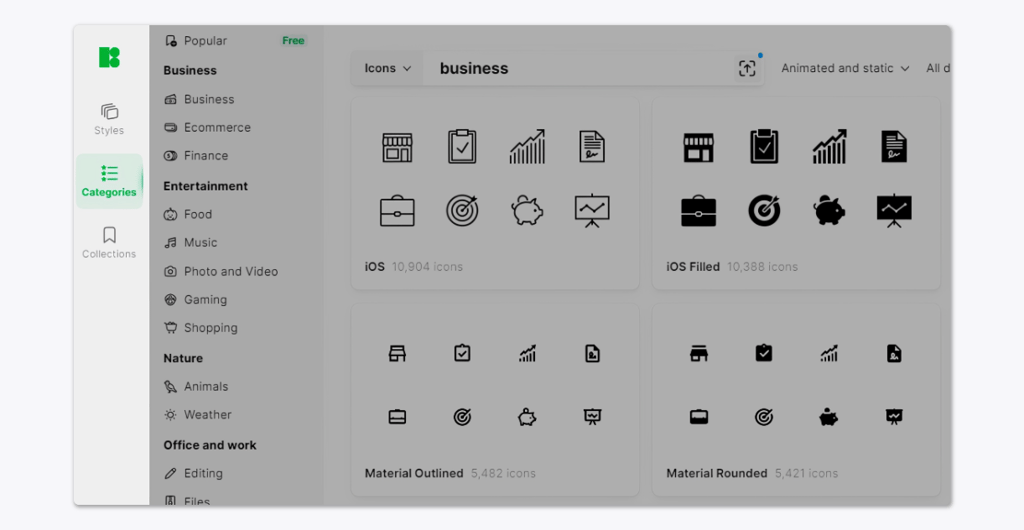Click the '10,904 icons' count text

click(x=427, y=266)
